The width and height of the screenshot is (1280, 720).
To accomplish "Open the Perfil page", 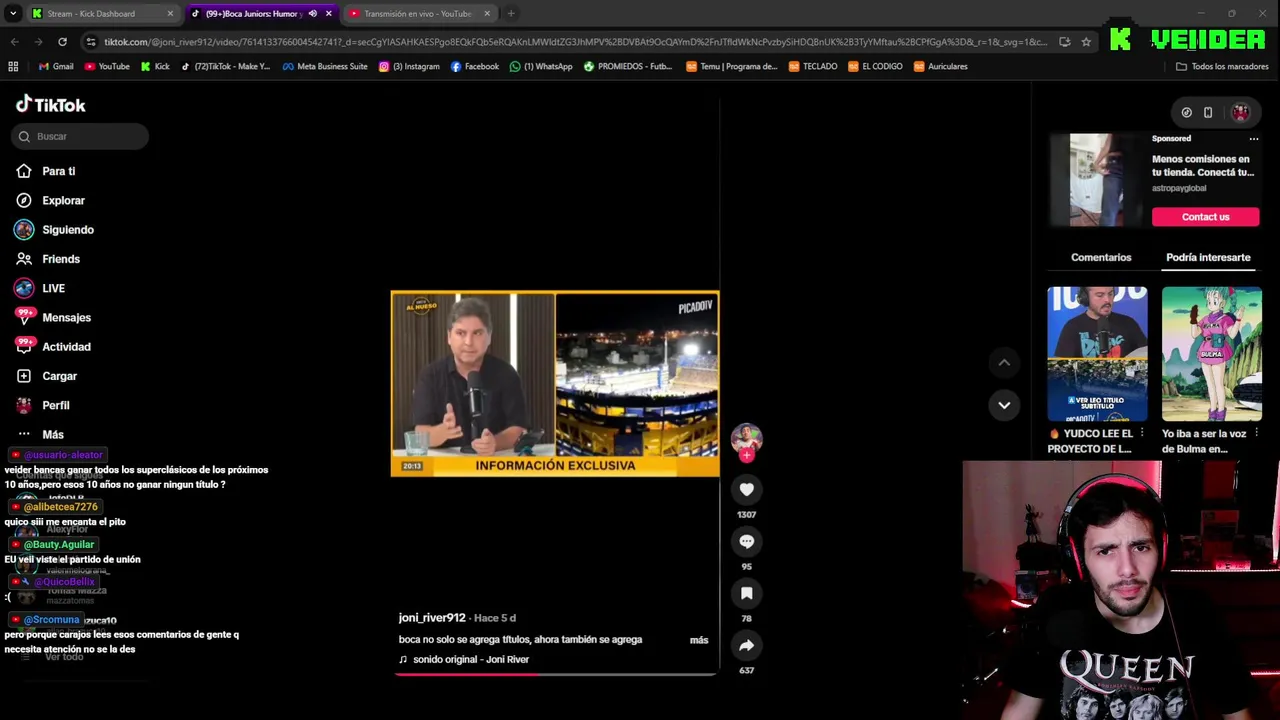I will tap(43, 405).
